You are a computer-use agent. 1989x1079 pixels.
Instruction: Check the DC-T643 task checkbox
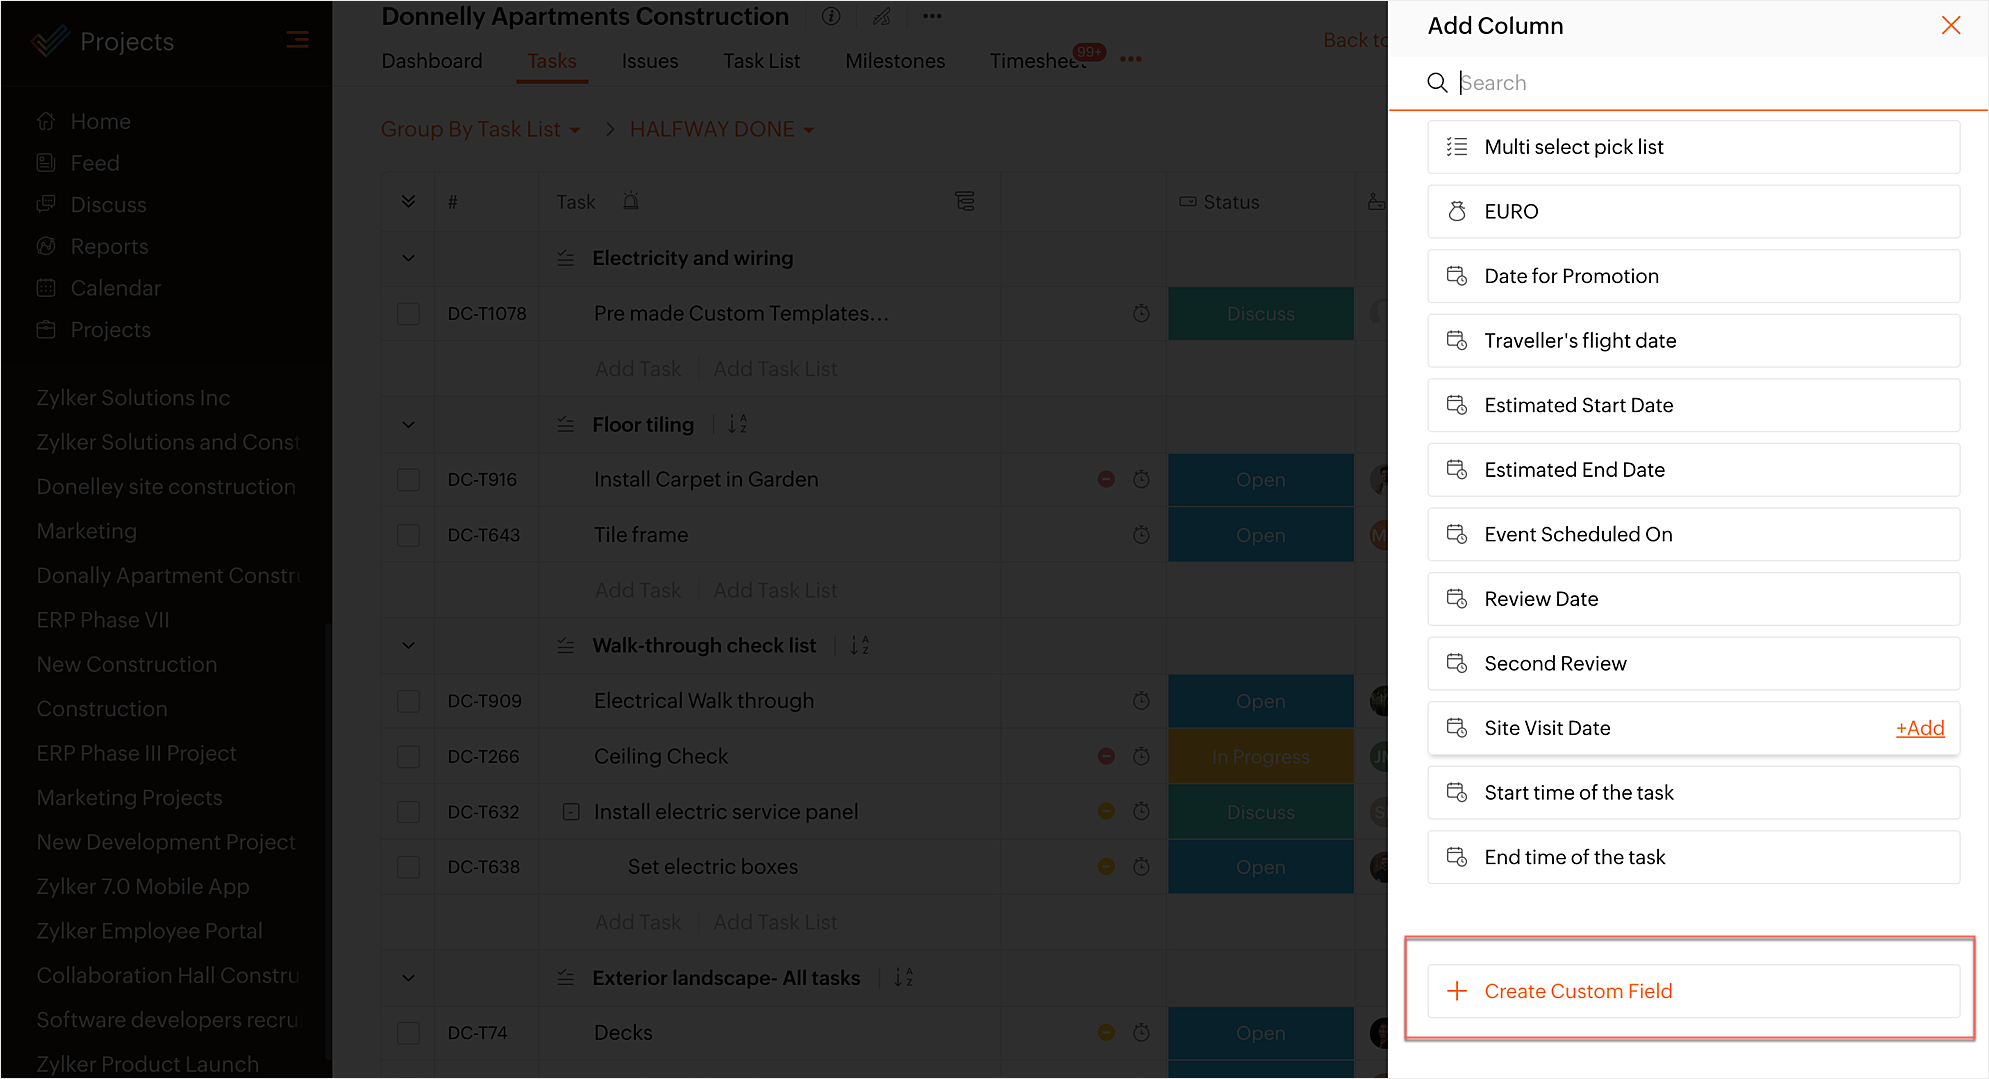[x=408, y=535]
